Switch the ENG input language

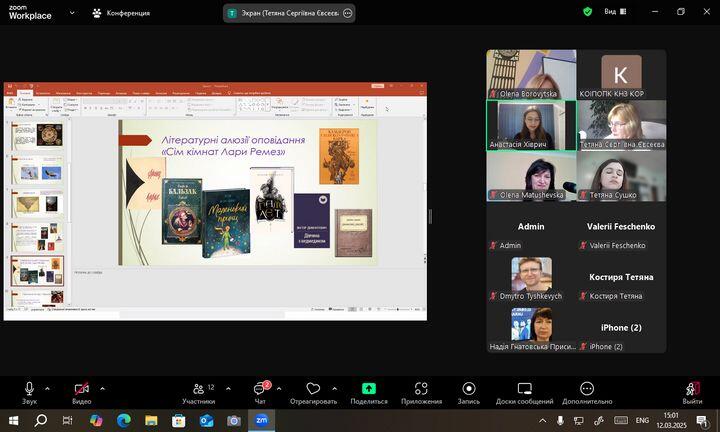[x=642, y=420]
